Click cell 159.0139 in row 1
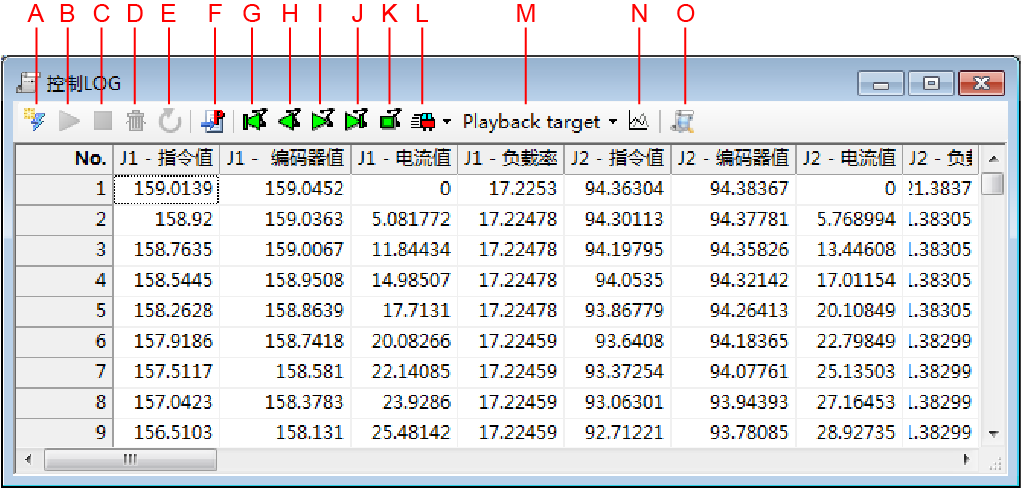Image resolution: width=1021 pixels, height=488 pixels. coord(166,187)
